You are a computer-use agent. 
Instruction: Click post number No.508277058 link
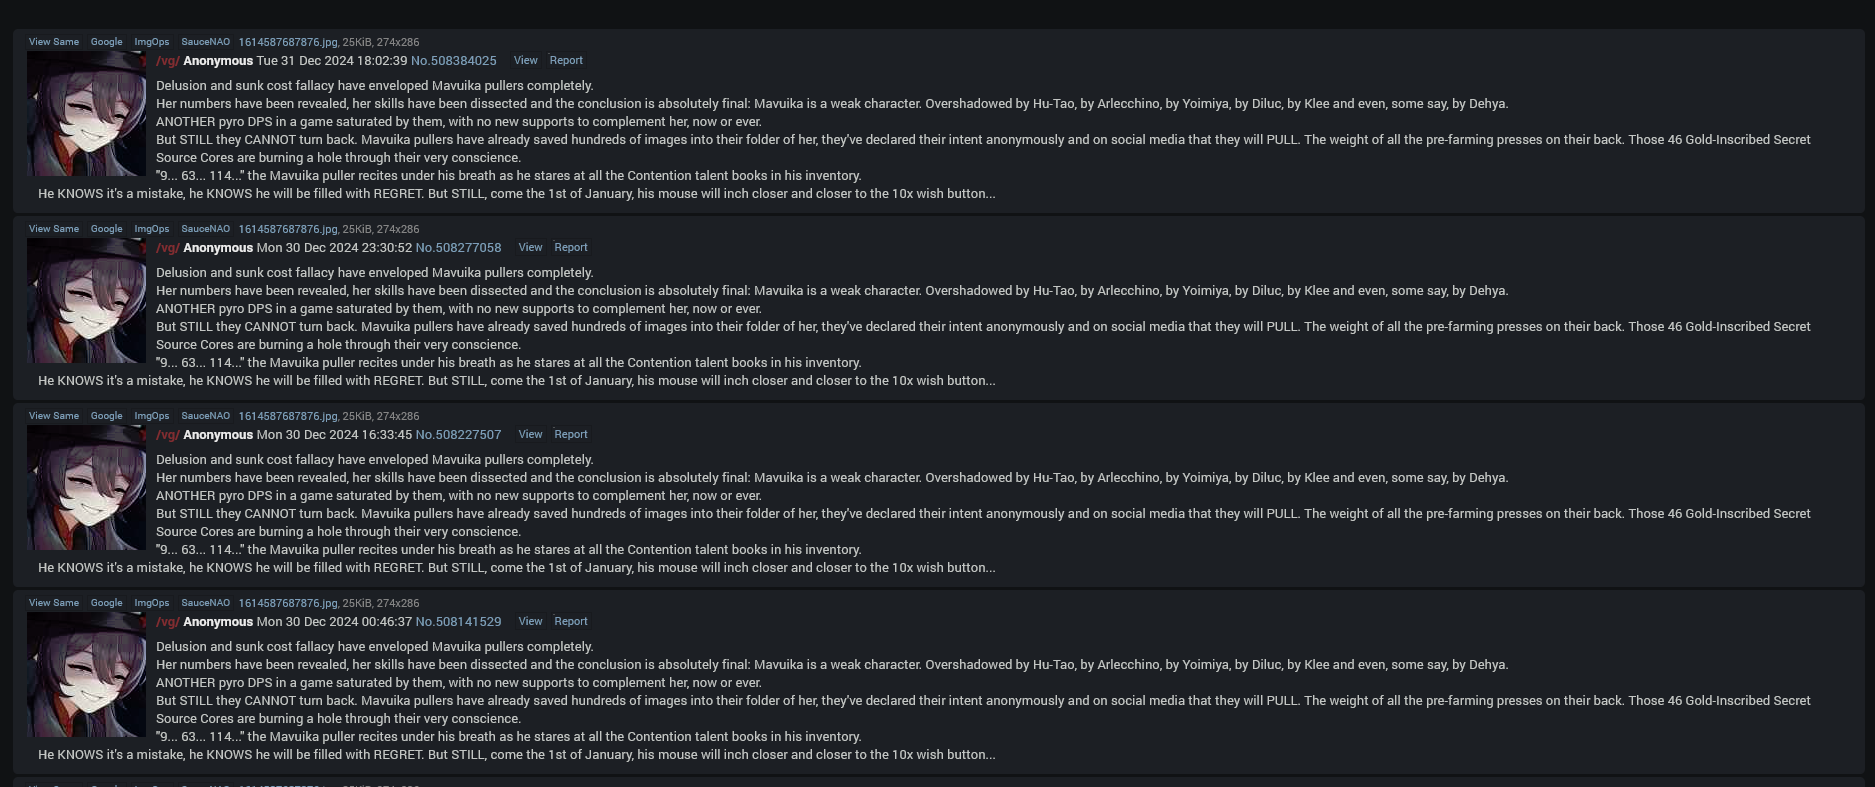click(458, 248)
